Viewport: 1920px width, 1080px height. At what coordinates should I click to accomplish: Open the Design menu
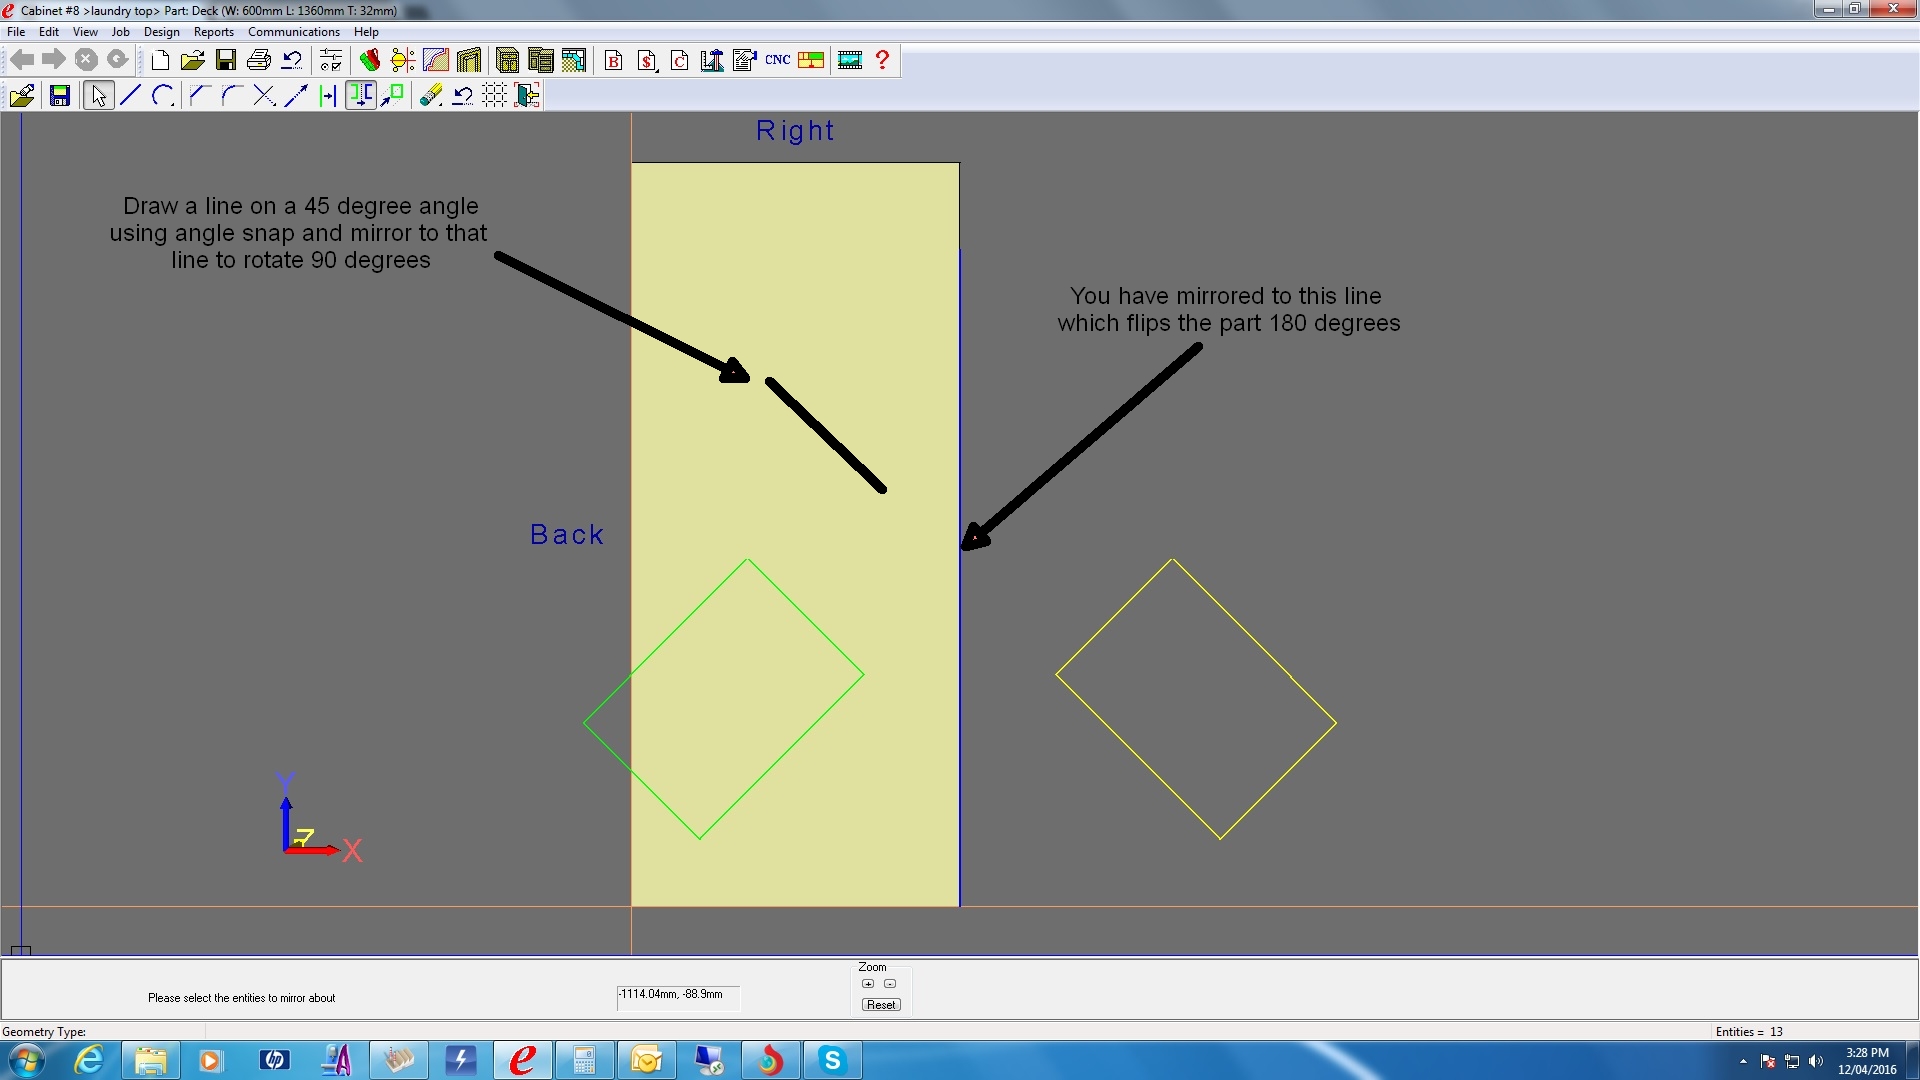pos(161,32)
